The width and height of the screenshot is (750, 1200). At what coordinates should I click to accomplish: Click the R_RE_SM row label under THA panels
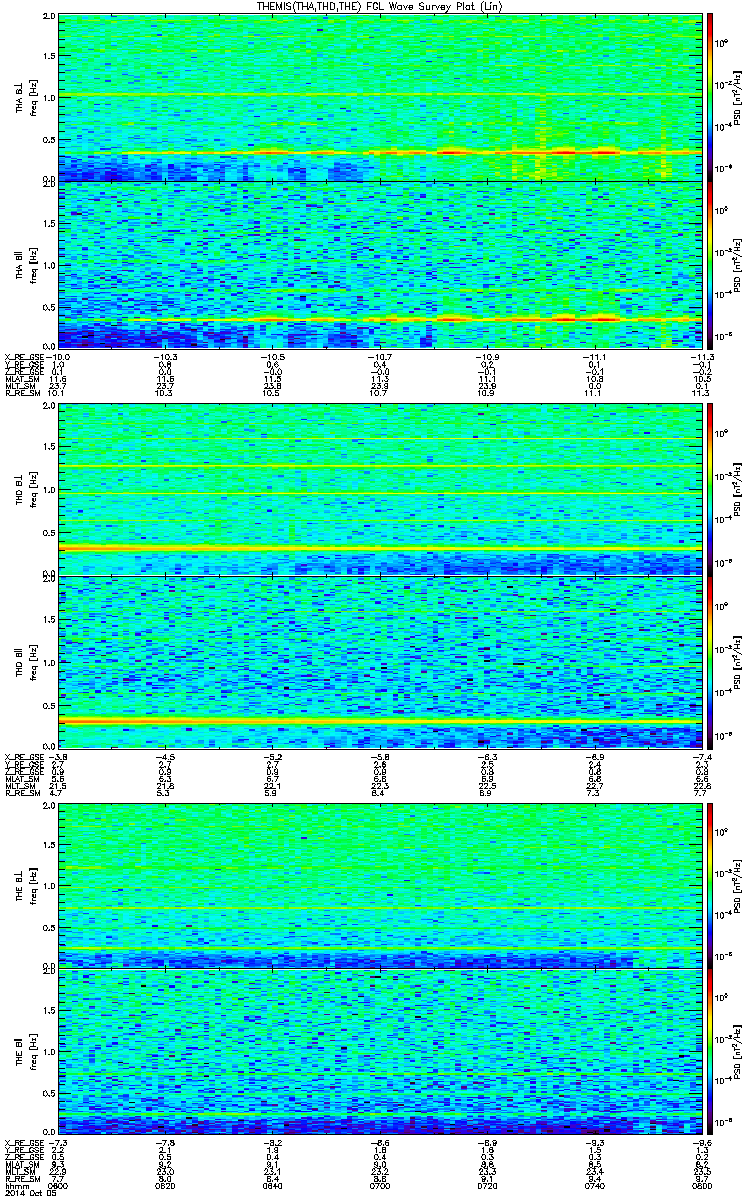point(24,394)
